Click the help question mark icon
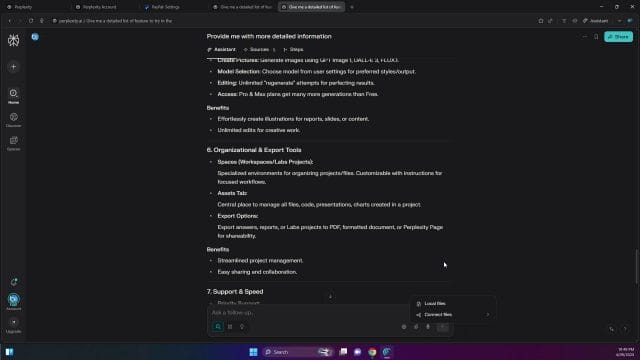 (x=625, y=329)
